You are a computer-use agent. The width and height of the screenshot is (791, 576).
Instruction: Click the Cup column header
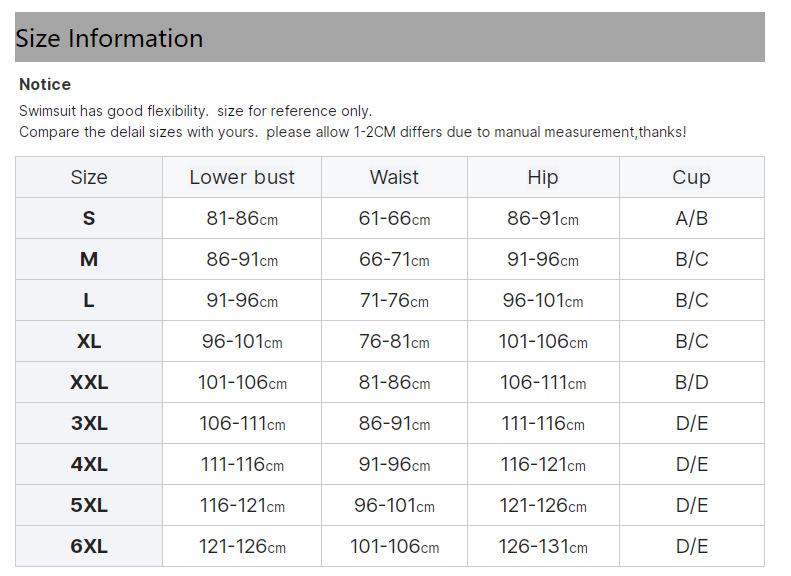pos(691,178)
